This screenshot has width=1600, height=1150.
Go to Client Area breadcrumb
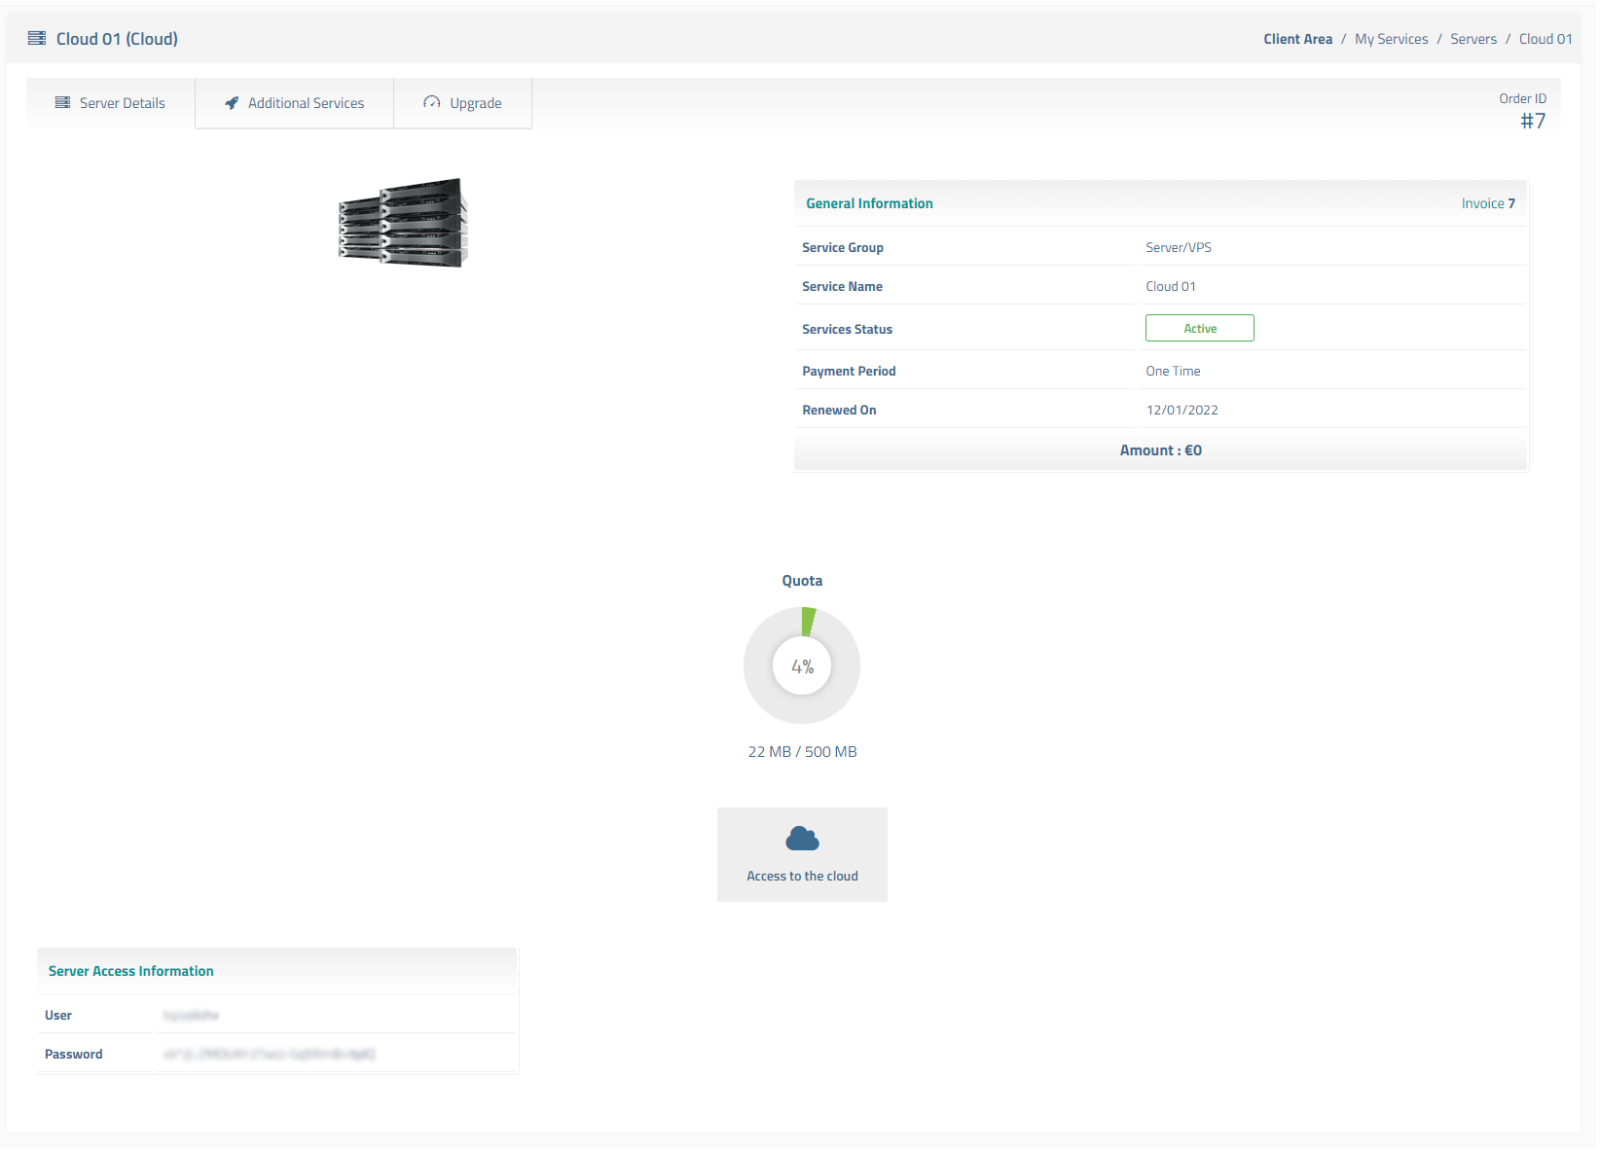1297,39
